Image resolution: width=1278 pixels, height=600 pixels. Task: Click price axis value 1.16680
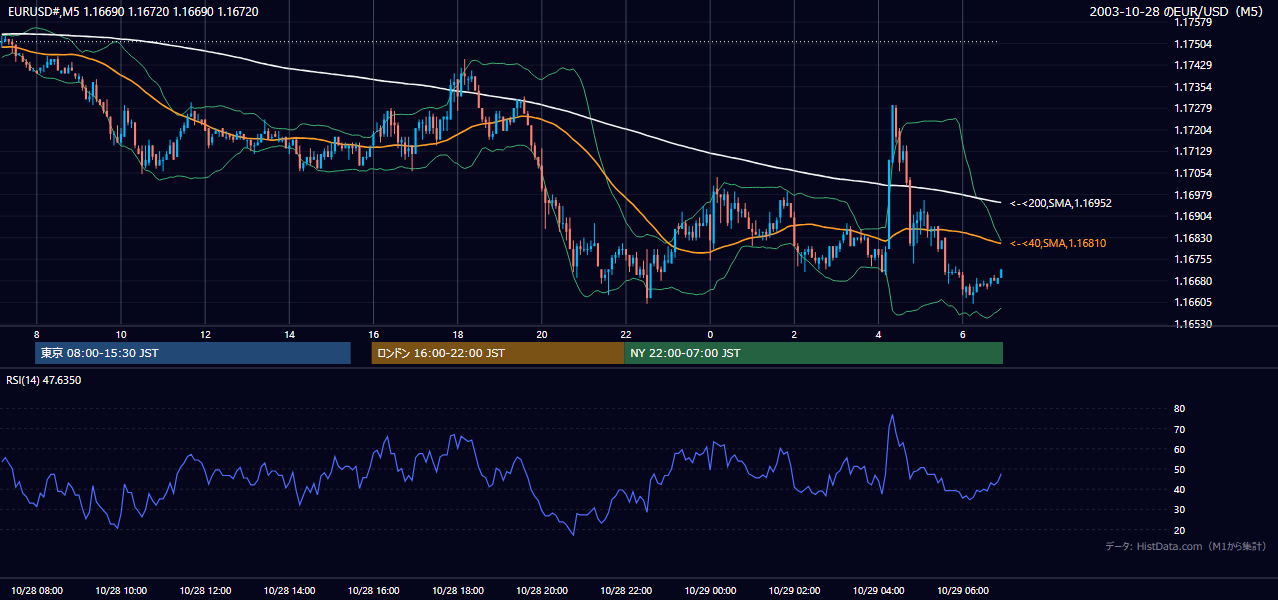(1193, 281)
